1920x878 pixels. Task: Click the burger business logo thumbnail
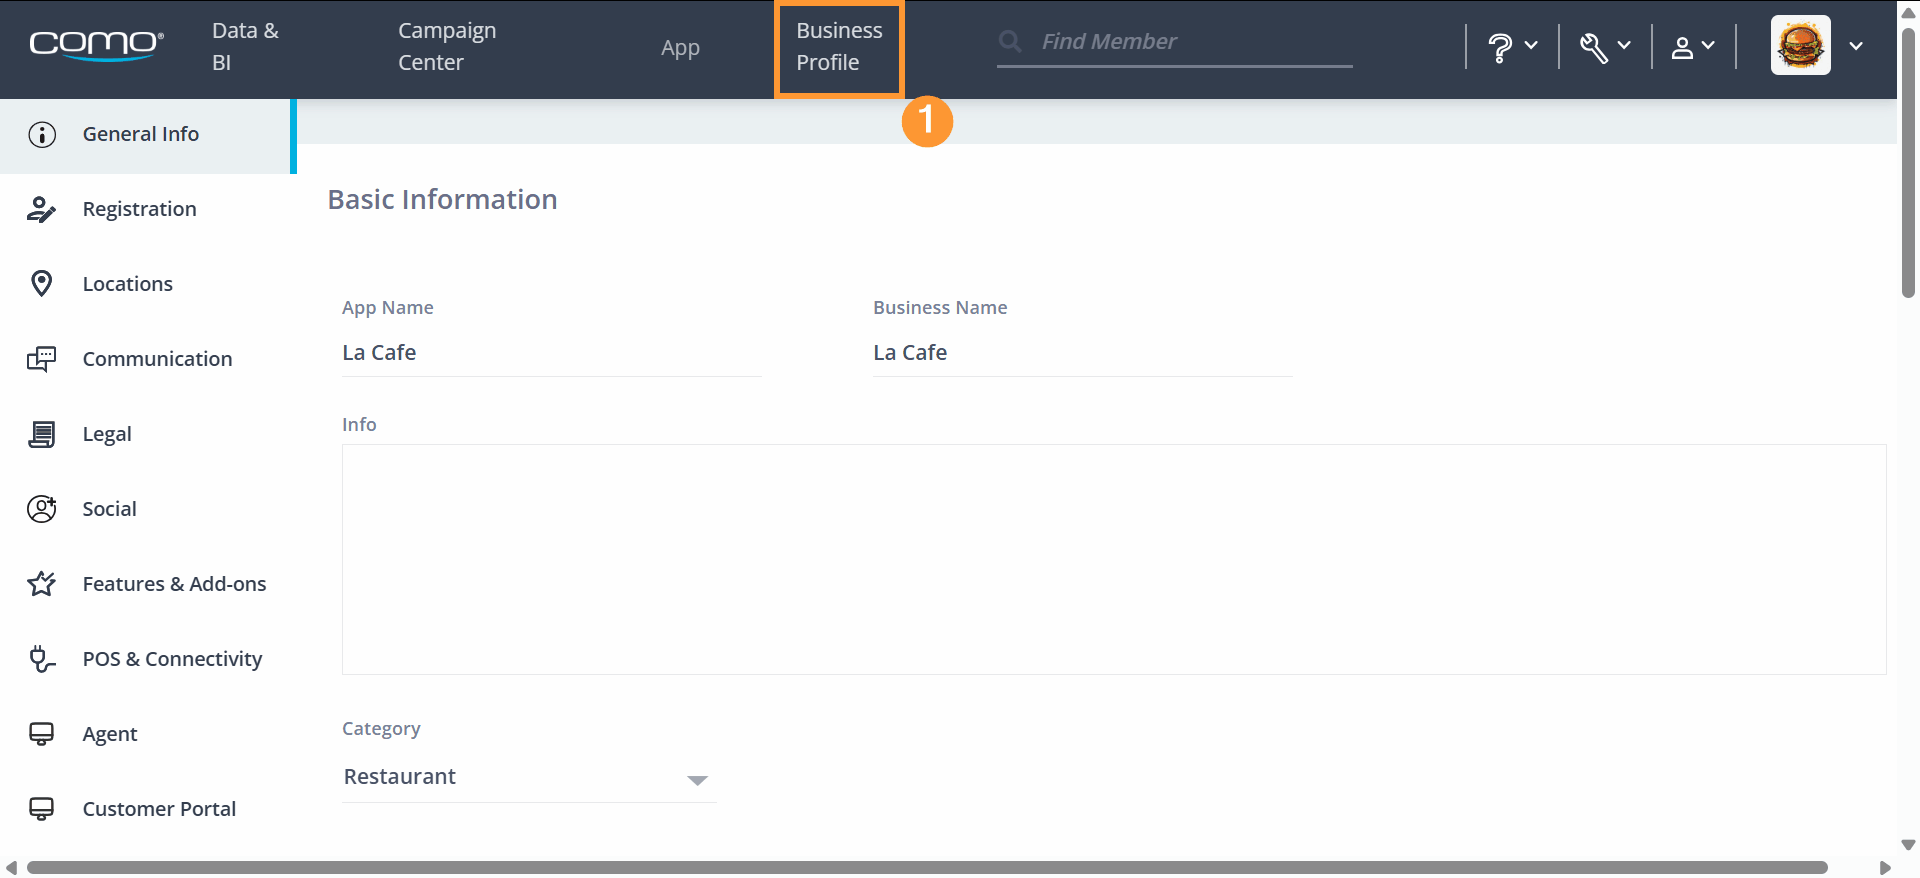point(1801,45)
